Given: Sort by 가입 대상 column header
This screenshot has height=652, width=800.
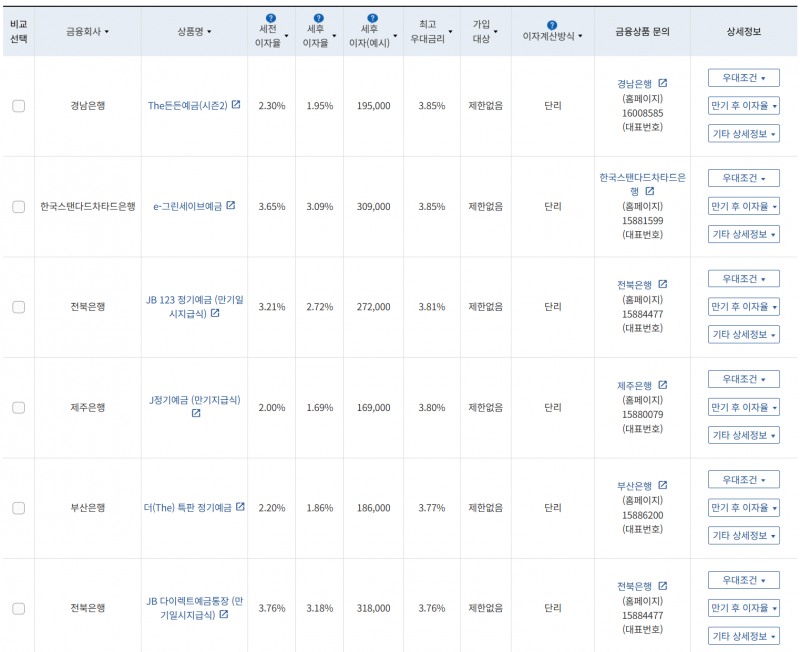Looking at the screenshot, I should [485, 31].
